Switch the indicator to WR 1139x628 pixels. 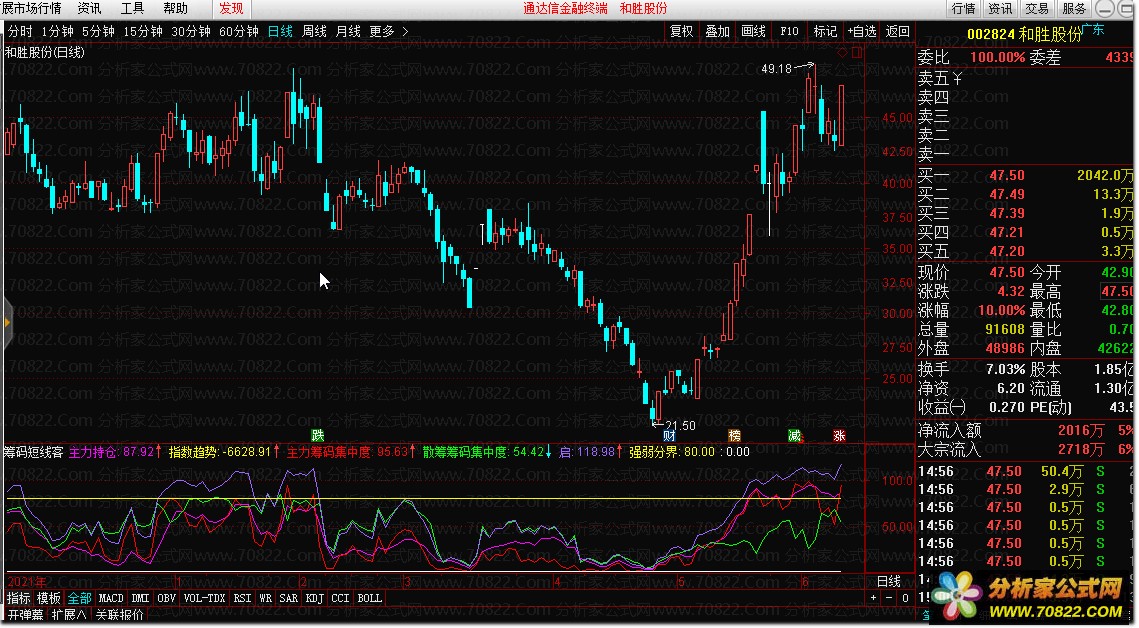coord(265,598)
